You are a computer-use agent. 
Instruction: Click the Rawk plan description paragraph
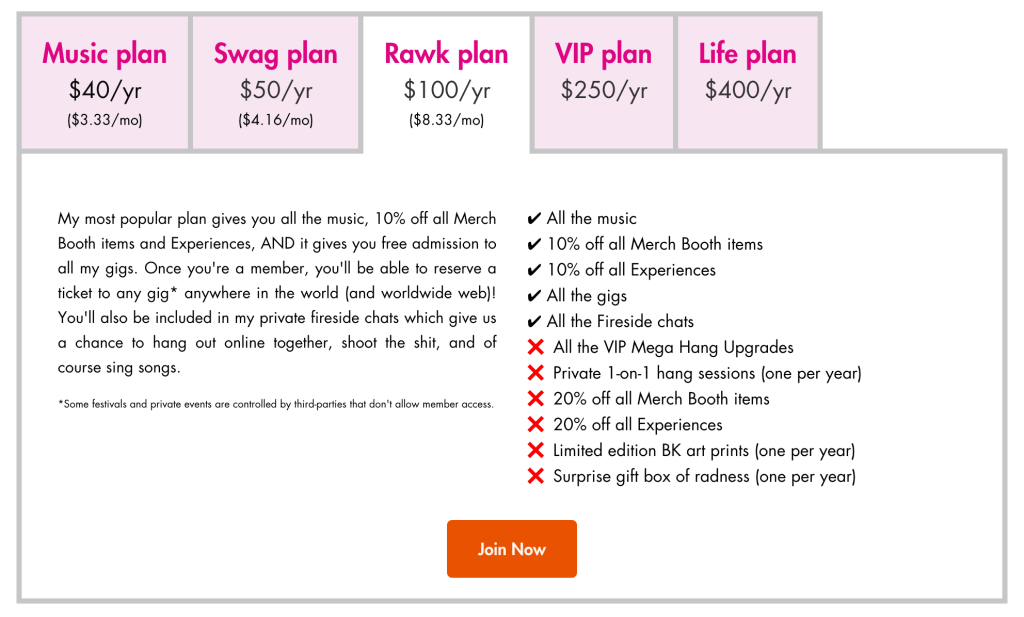coord(277,292)
